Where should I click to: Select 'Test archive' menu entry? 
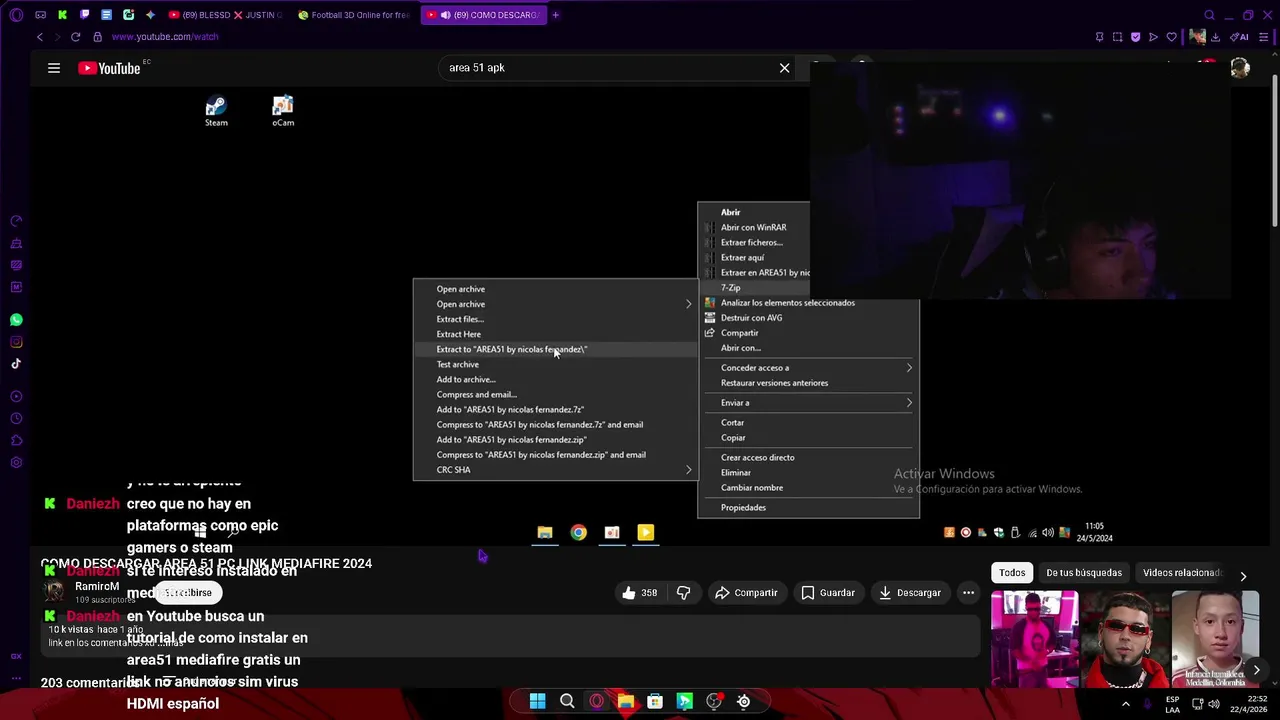(554, 364)
